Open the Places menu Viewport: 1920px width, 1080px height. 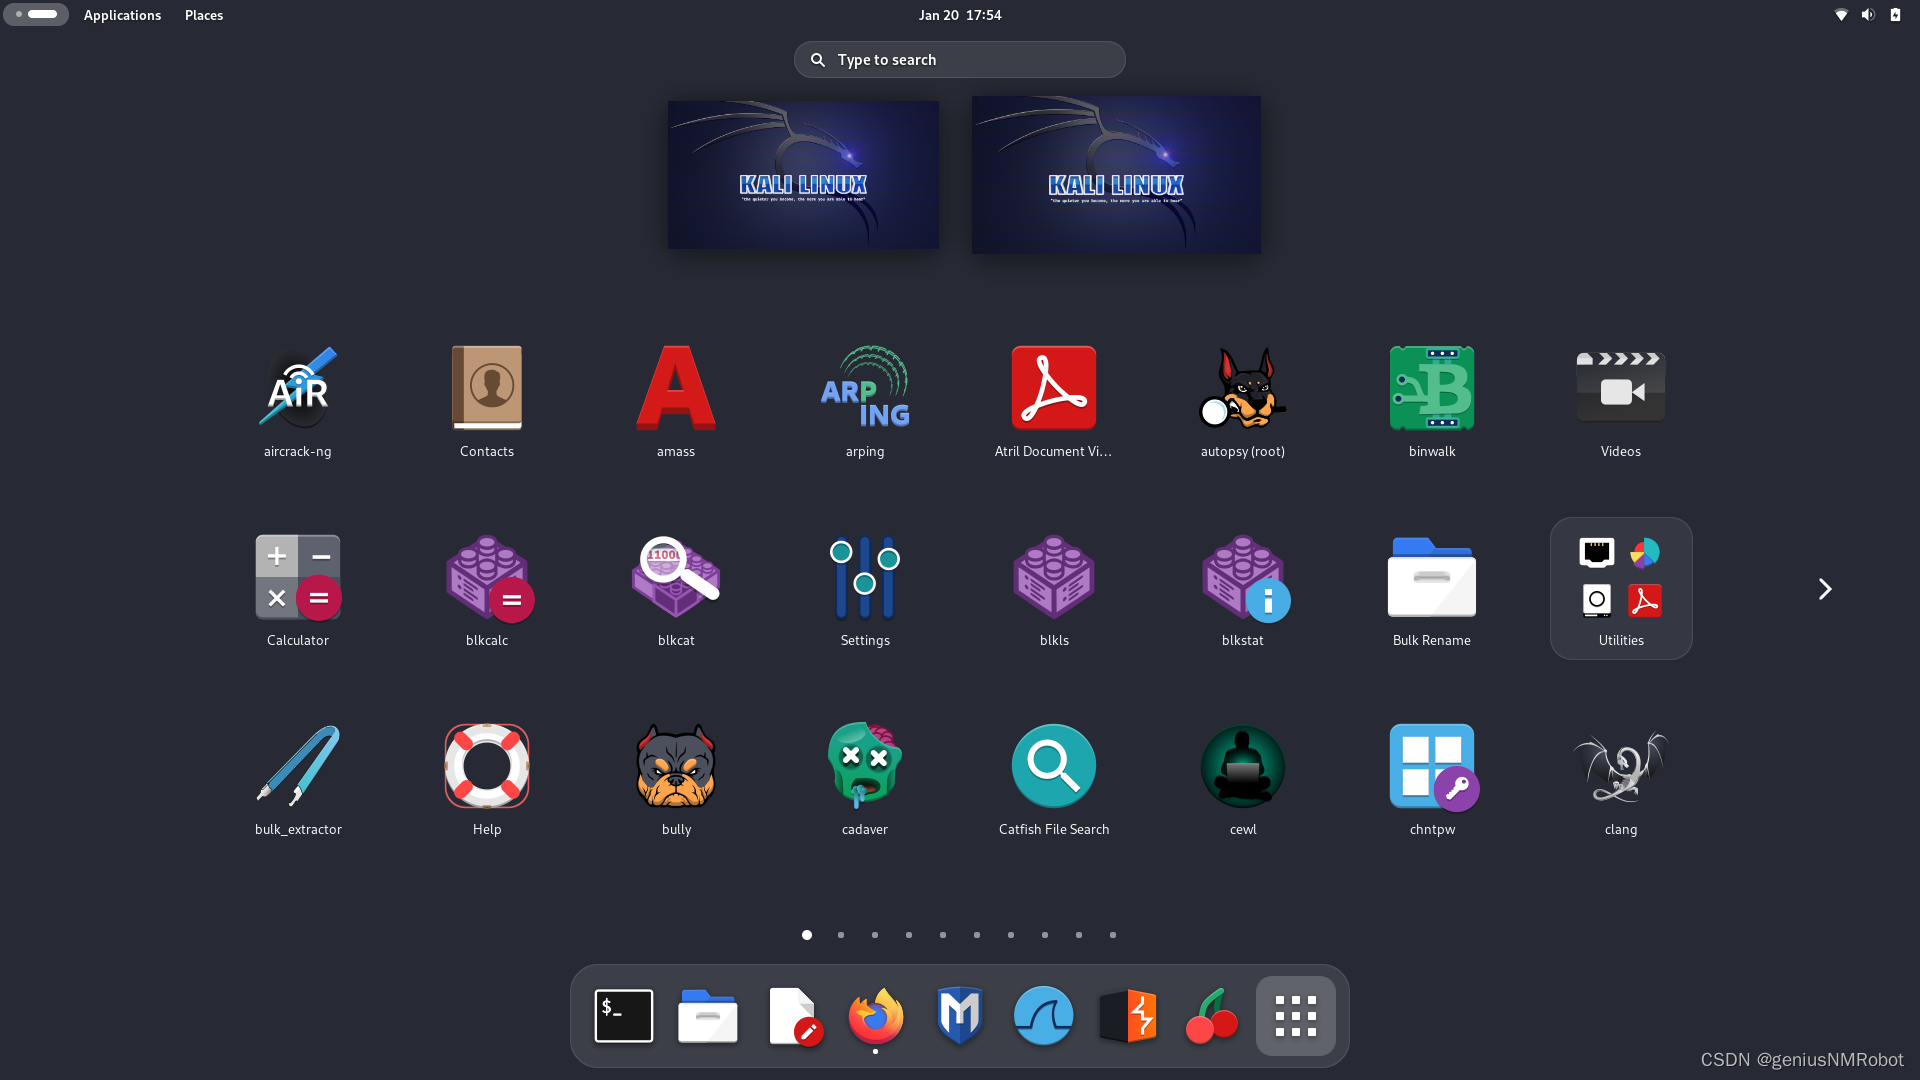(203, 15)
